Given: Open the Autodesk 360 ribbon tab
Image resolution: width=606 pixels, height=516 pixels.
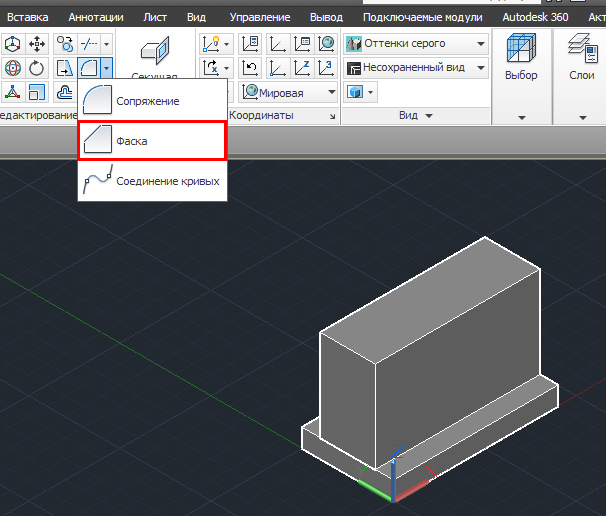Looking at the screenshot, I should (535, 17).
